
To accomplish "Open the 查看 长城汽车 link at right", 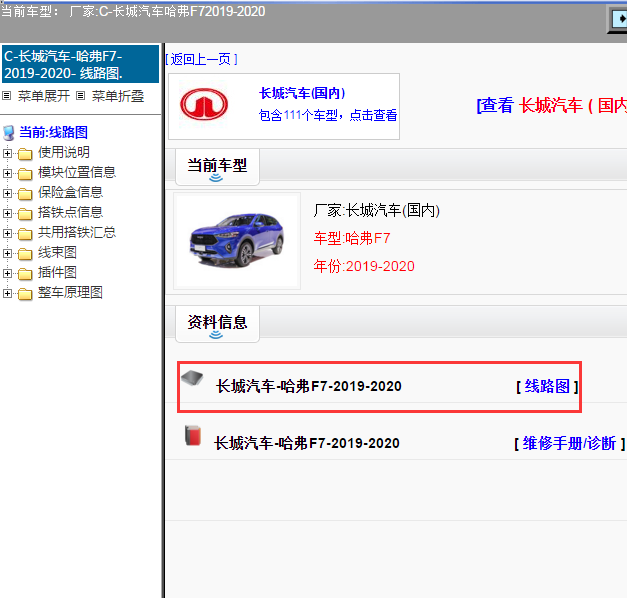I will (x=551, y=106).
